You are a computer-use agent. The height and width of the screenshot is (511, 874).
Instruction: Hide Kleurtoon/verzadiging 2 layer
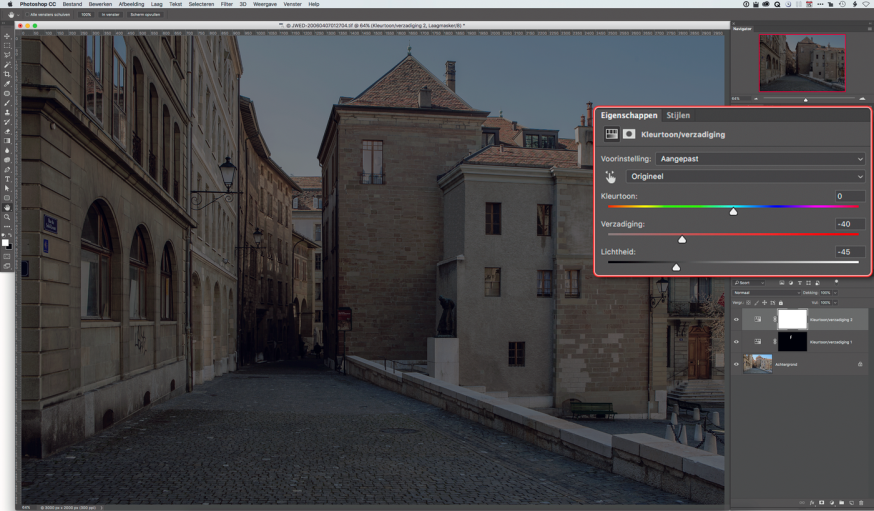[736, 319]
